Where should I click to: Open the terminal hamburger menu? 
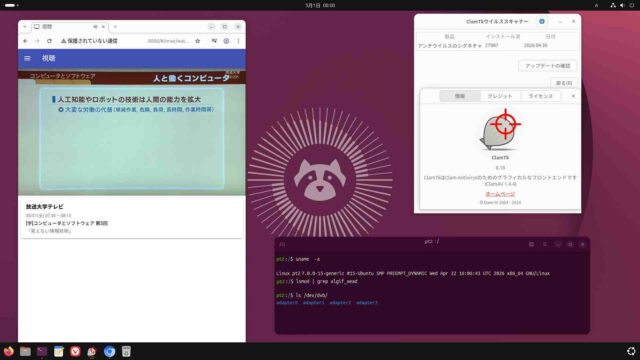coord(544,244)
